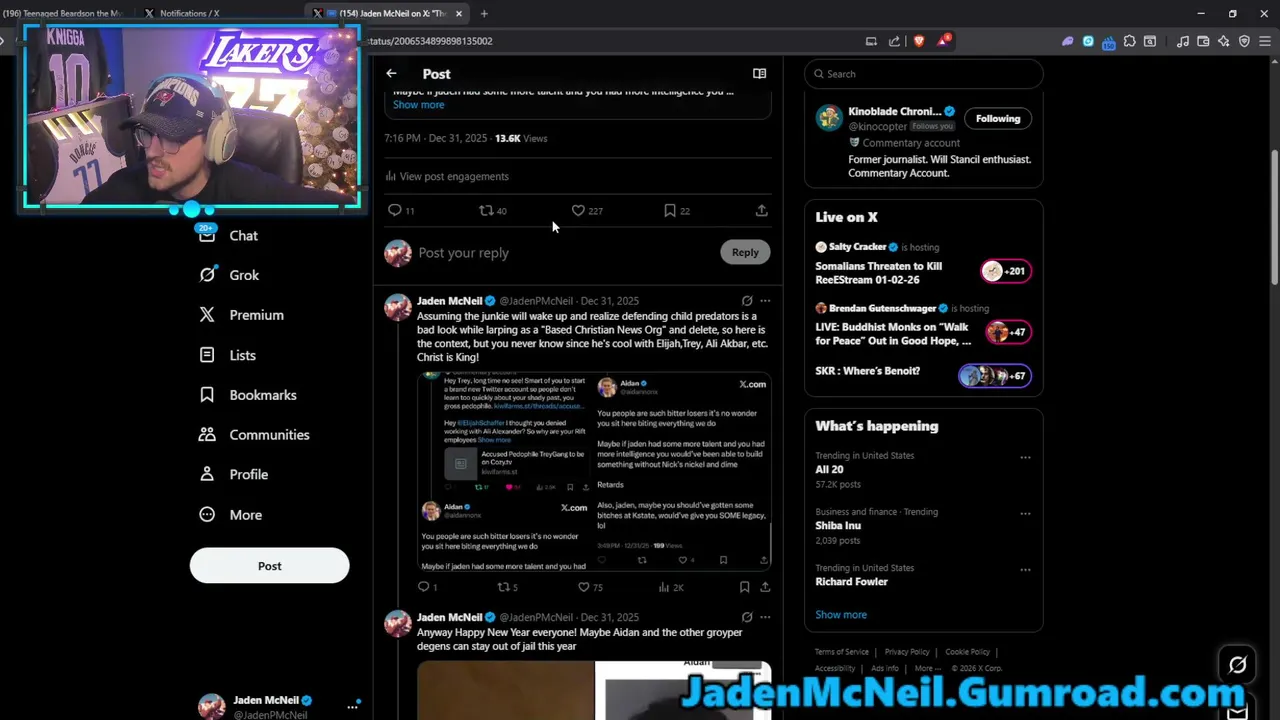Open Profile from the sidebar
This screenshot has height=720, width=1280.
pos(234,474)
